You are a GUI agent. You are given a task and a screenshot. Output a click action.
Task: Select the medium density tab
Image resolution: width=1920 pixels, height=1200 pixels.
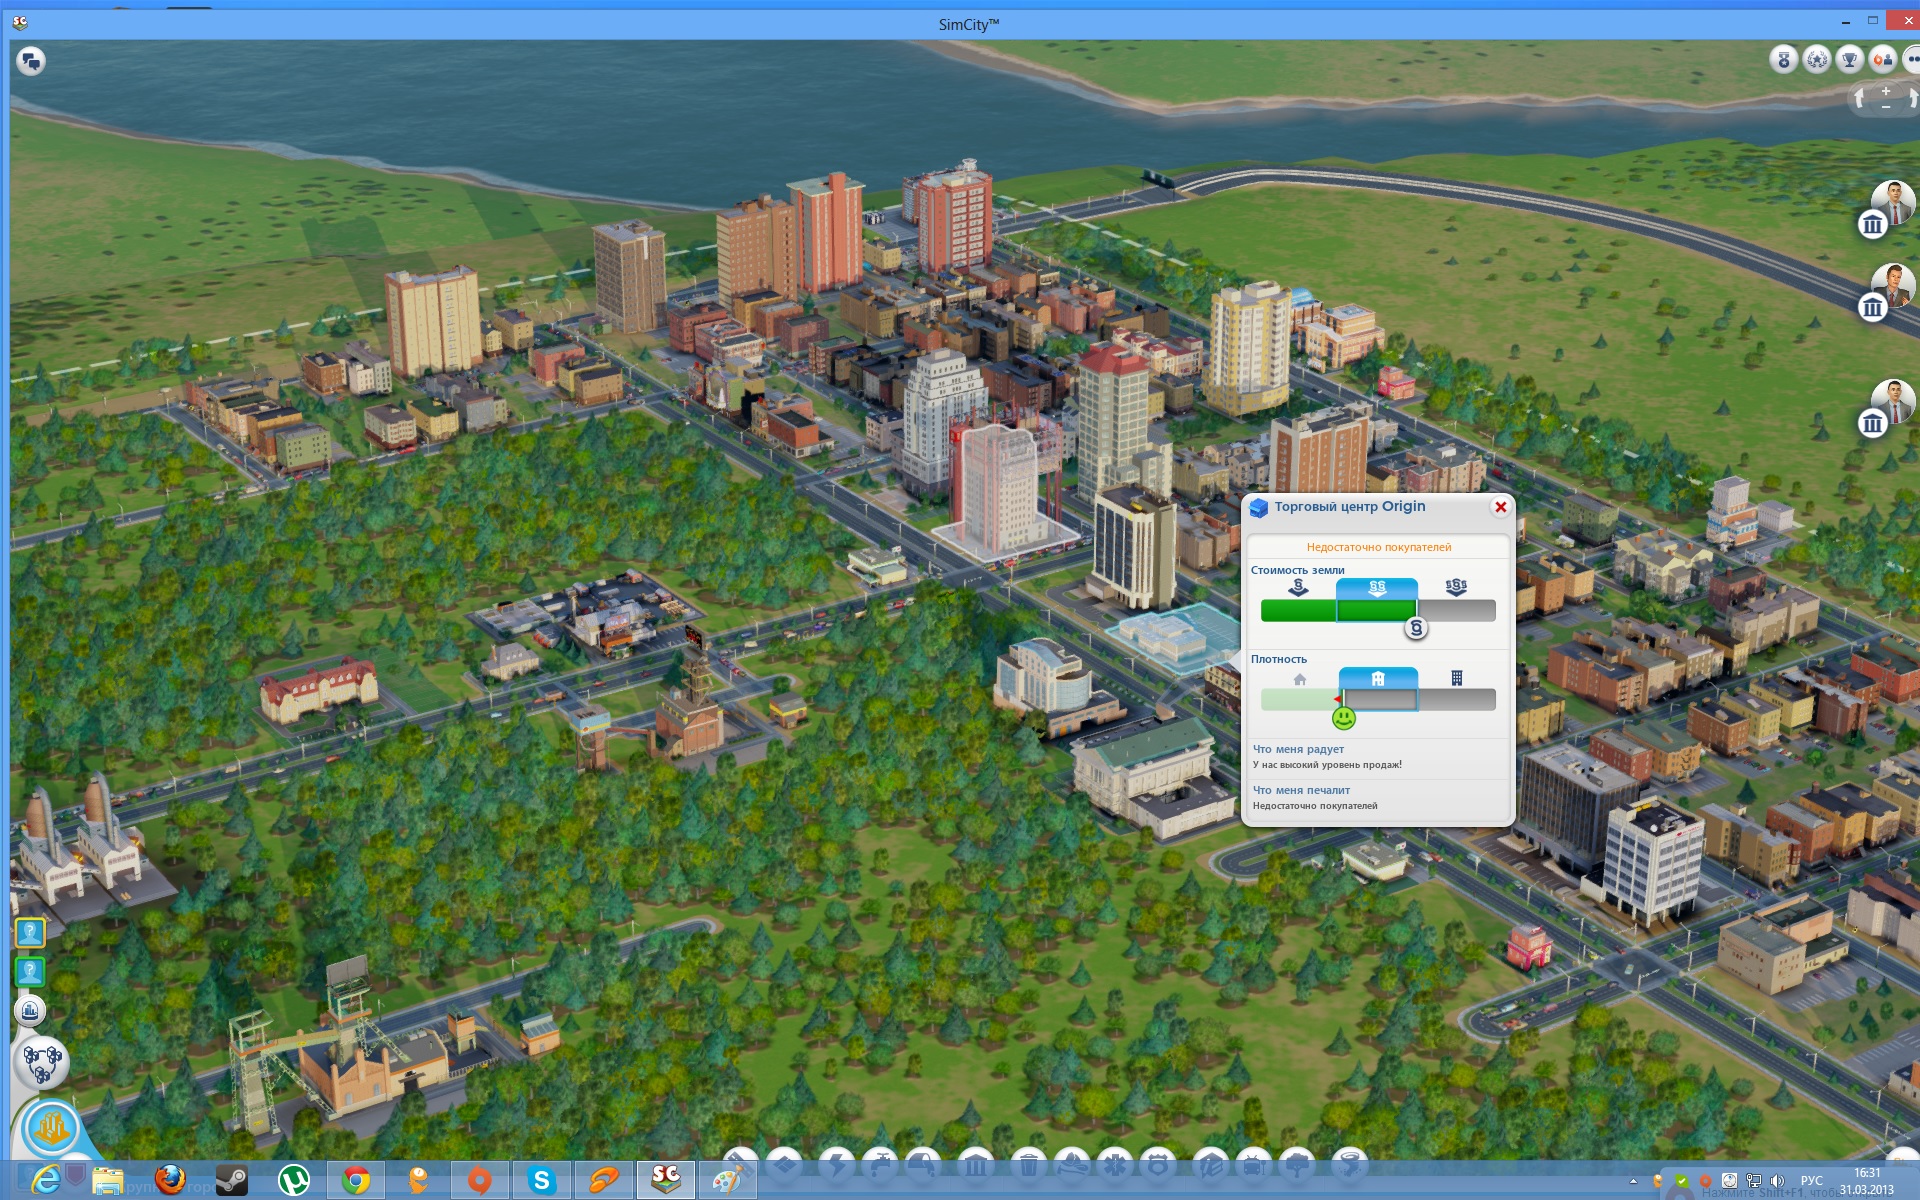(1377, 679)
